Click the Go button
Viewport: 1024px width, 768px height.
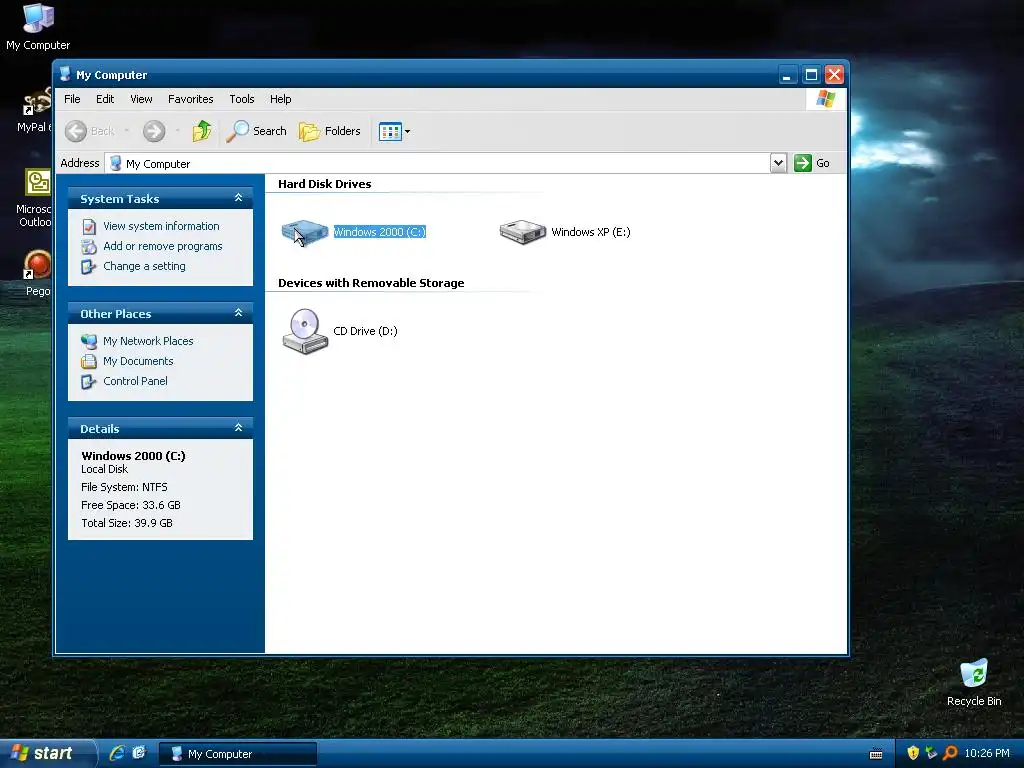(812, 163)
